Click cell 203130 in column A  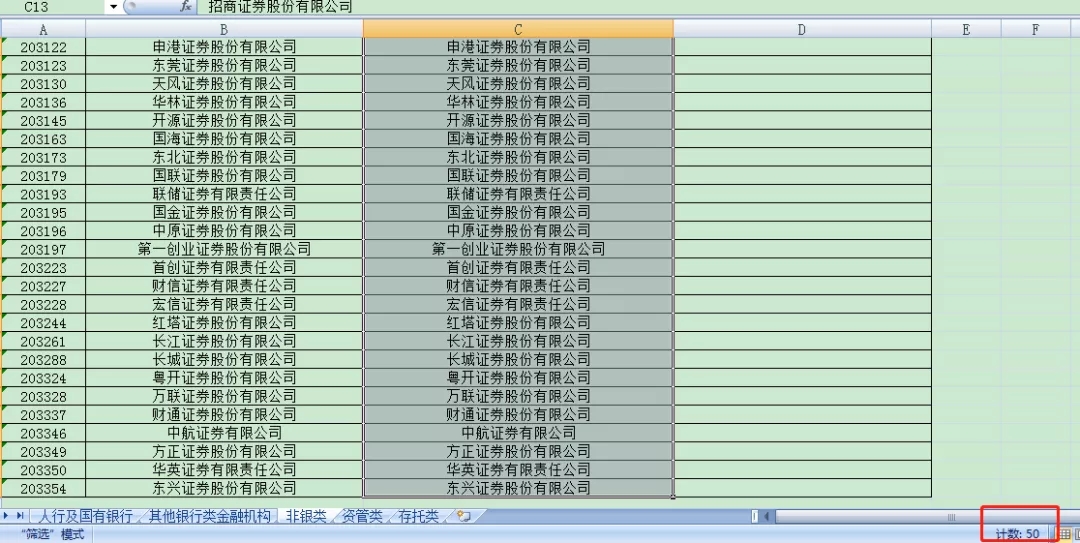(x=43, y=83)
